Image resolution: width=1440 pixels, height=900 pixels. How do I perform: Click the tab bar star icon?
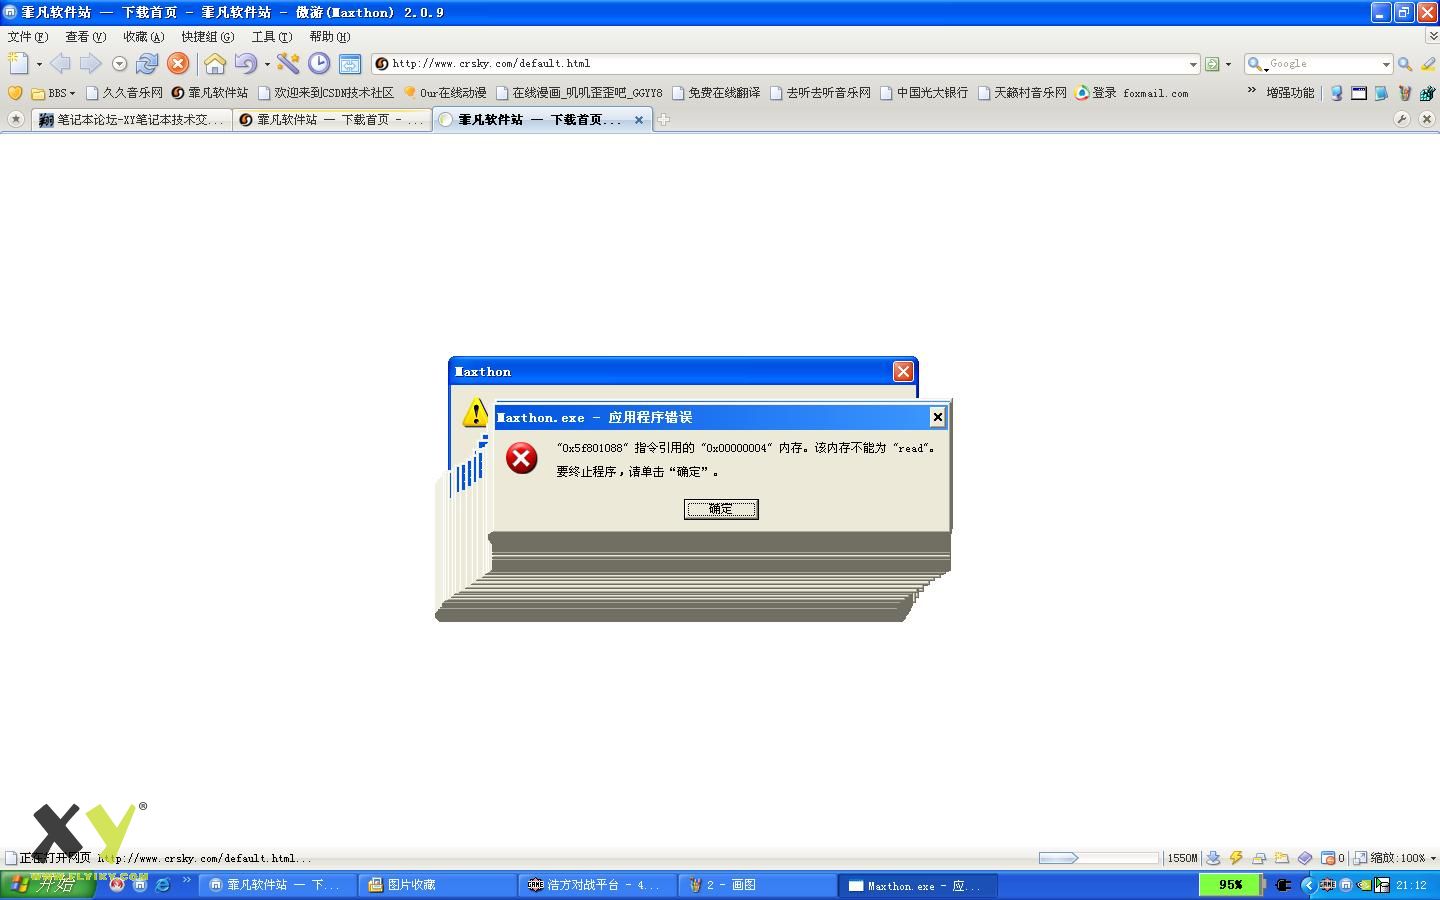[15, 119]
